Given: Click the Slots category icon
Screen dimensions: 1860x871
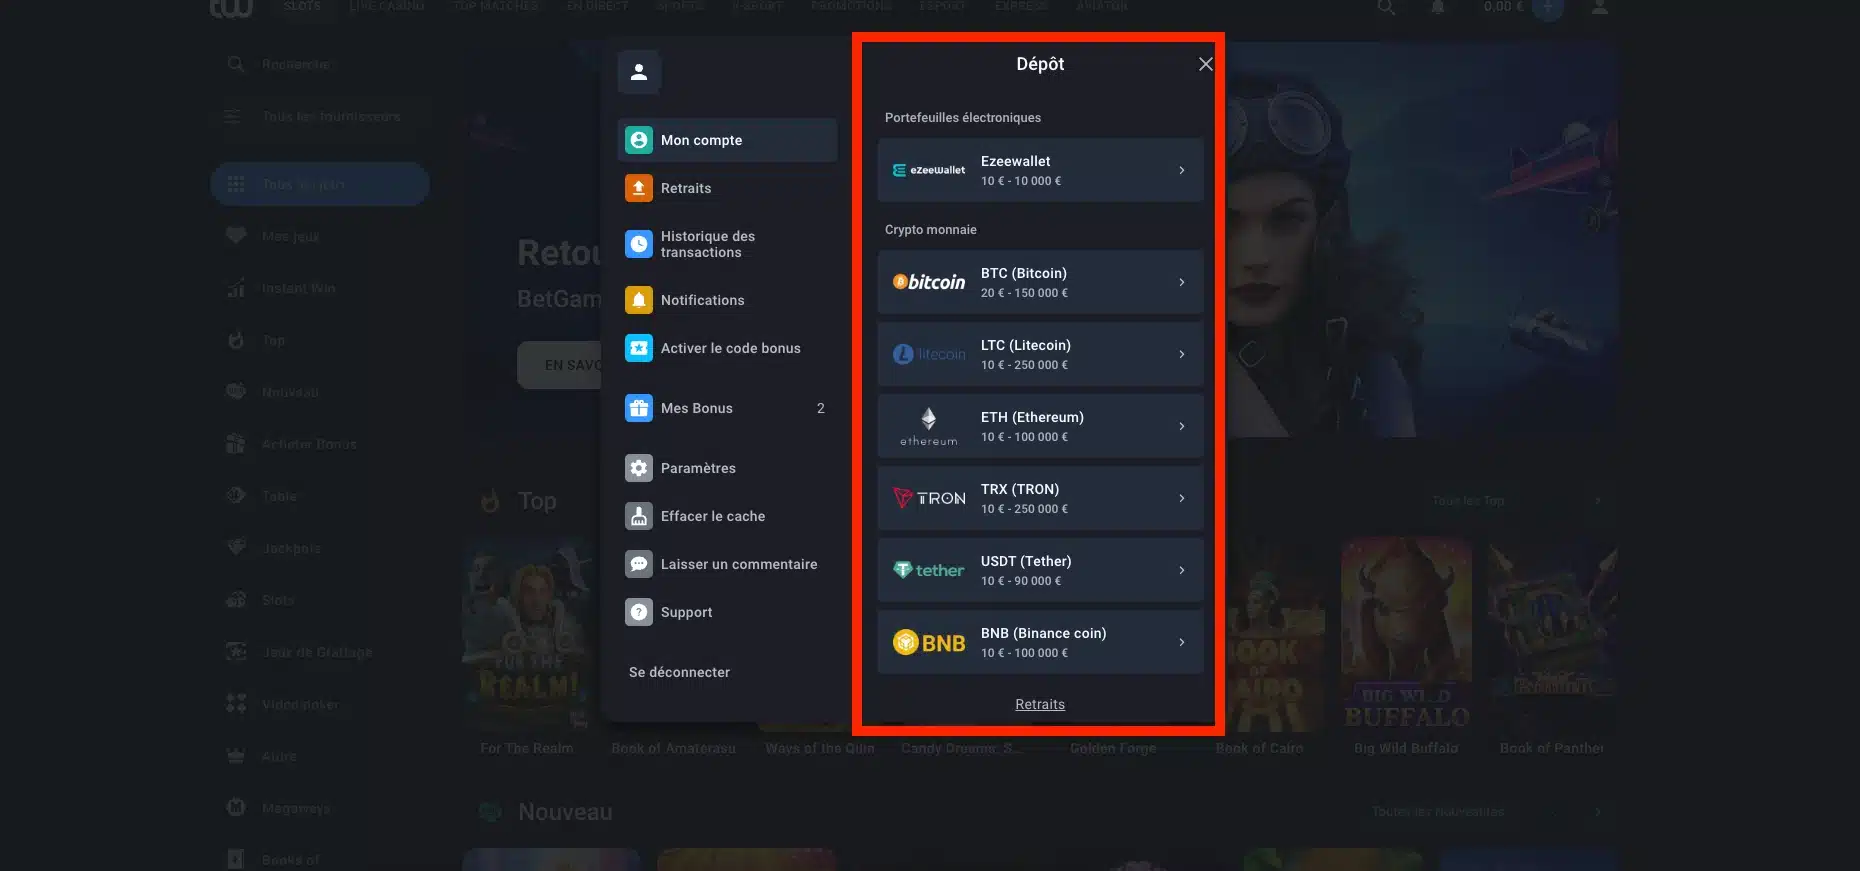Looking at the screenshot, I should click(236, 600).
